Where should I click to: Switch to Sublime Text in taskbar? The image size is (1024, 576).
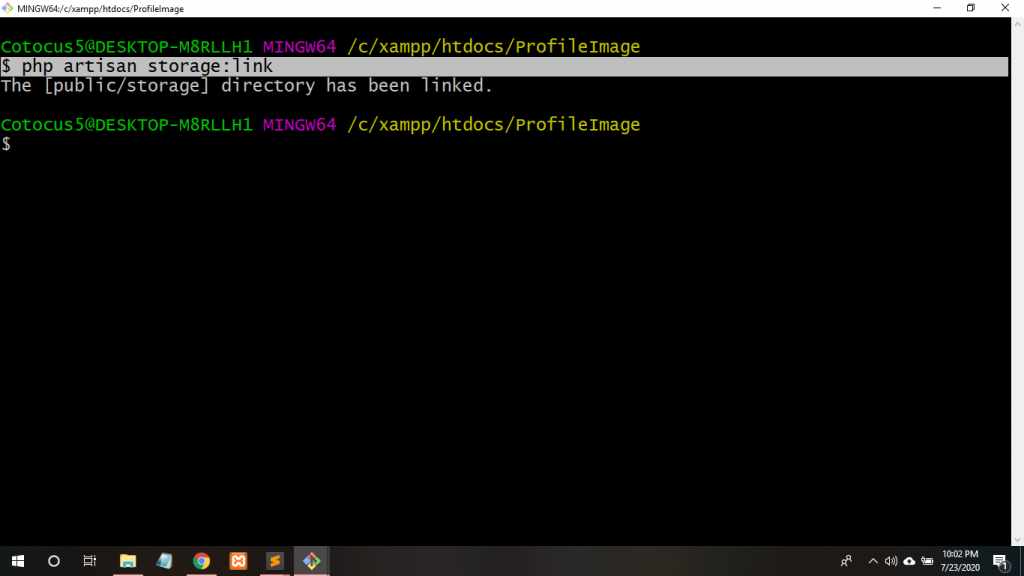[x=274, y=561]
